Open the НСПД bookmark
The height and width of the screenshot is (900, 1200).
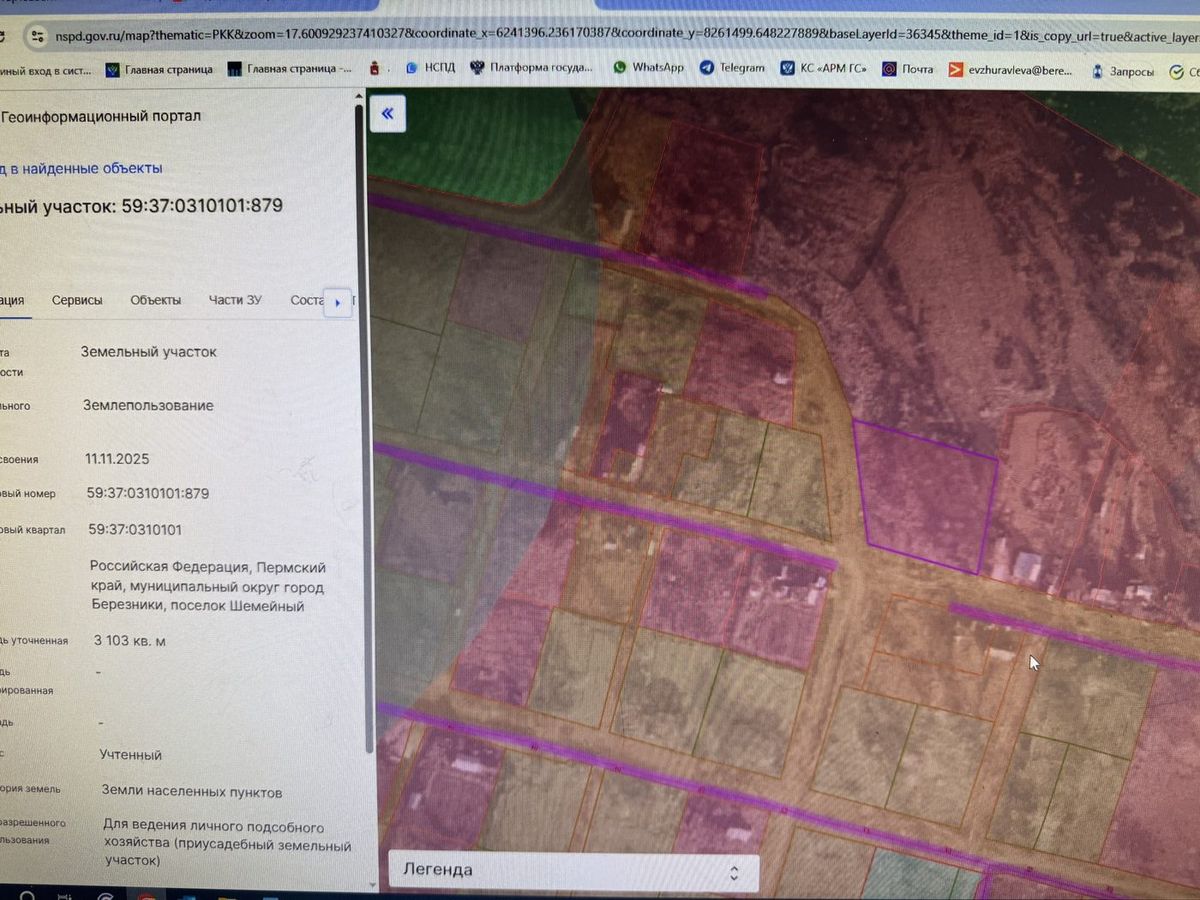pyautogui.click(x=430, y=68)
